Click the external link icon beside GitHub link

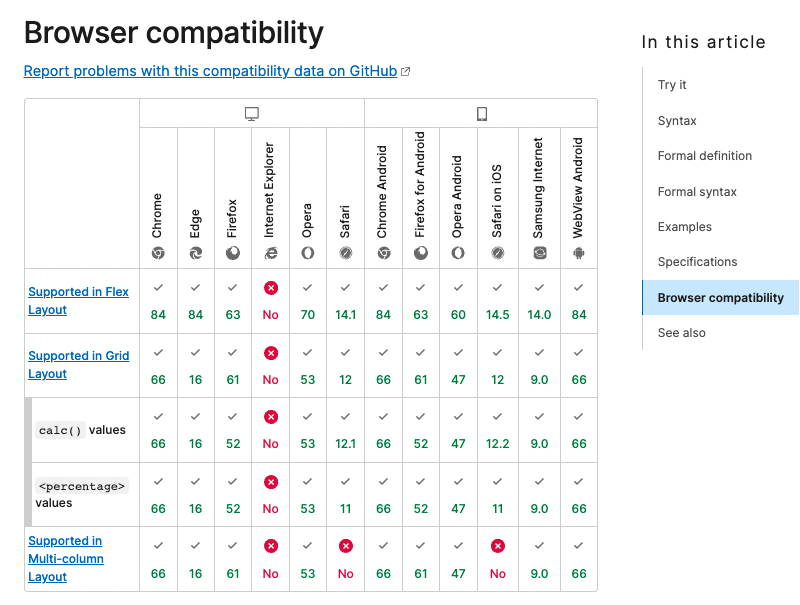coord(406,71)
